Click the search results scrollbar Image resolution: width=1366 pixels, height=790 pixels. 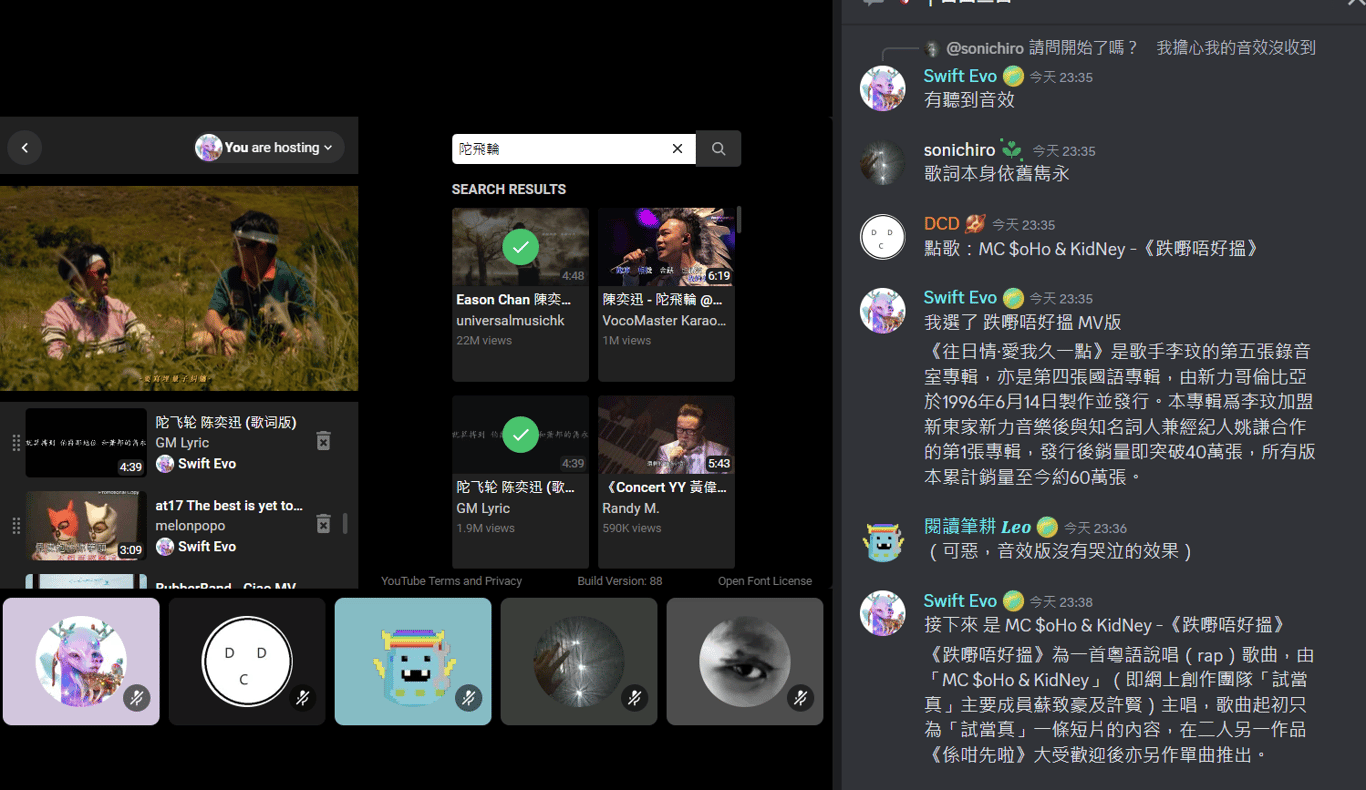739,219
